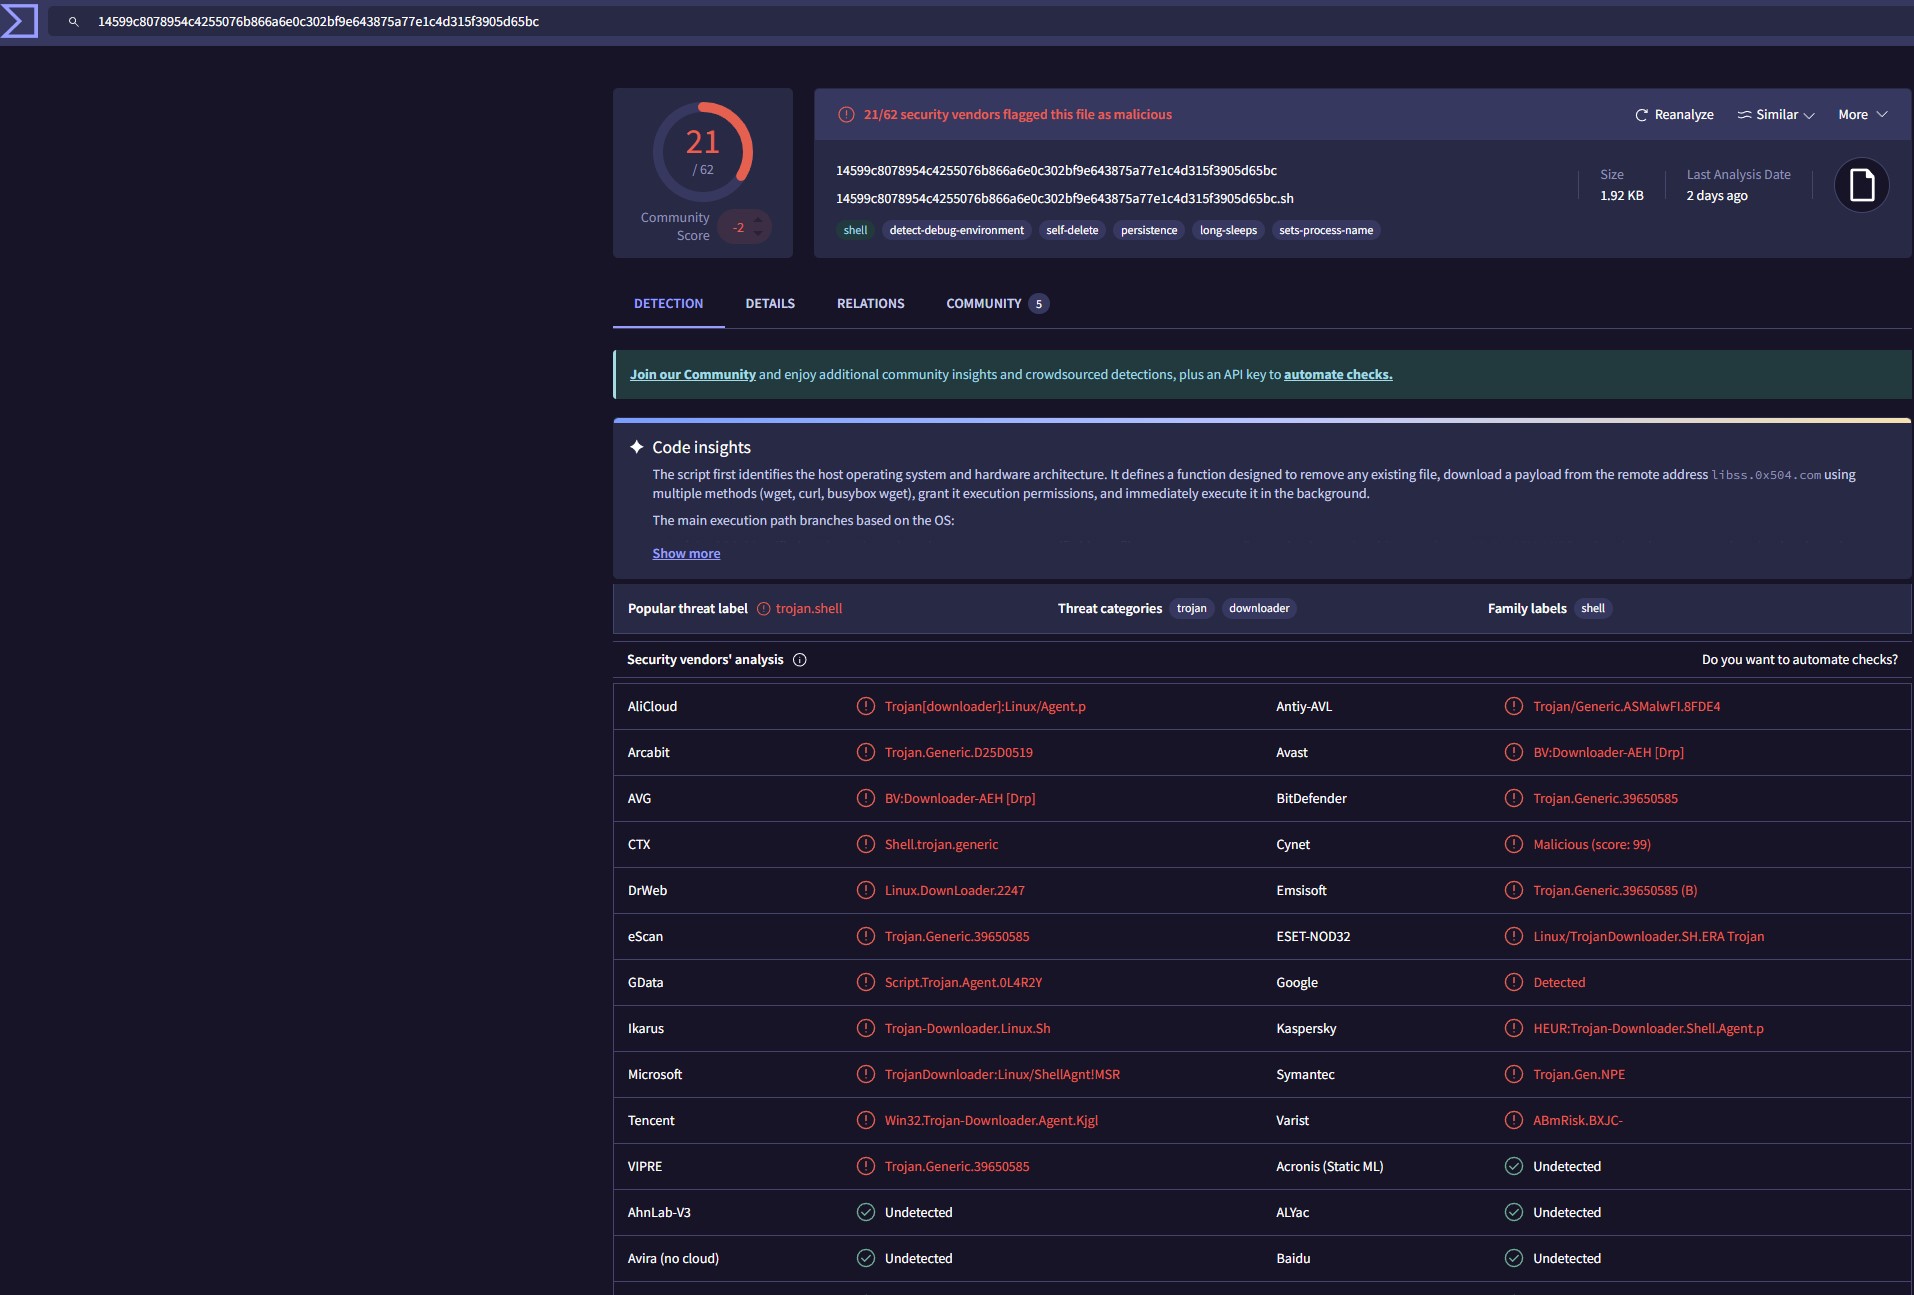The height and width of the screenshot is (1295, 1914).
Task: Expand Code insights with Show more
Action: (x=686, y=554)
